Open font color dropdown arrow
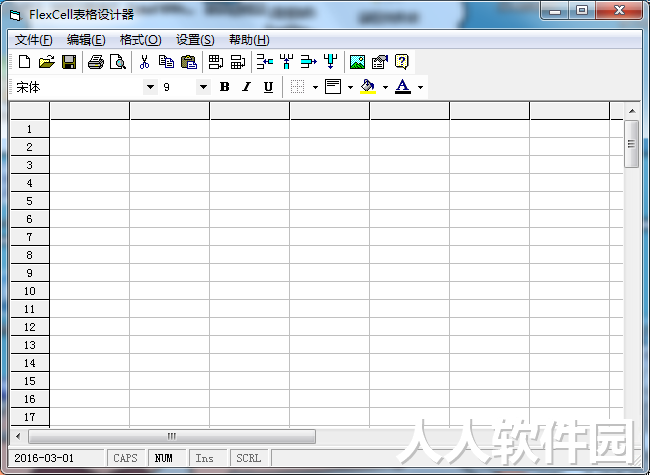The image size is (650, 475). point(420,87)
